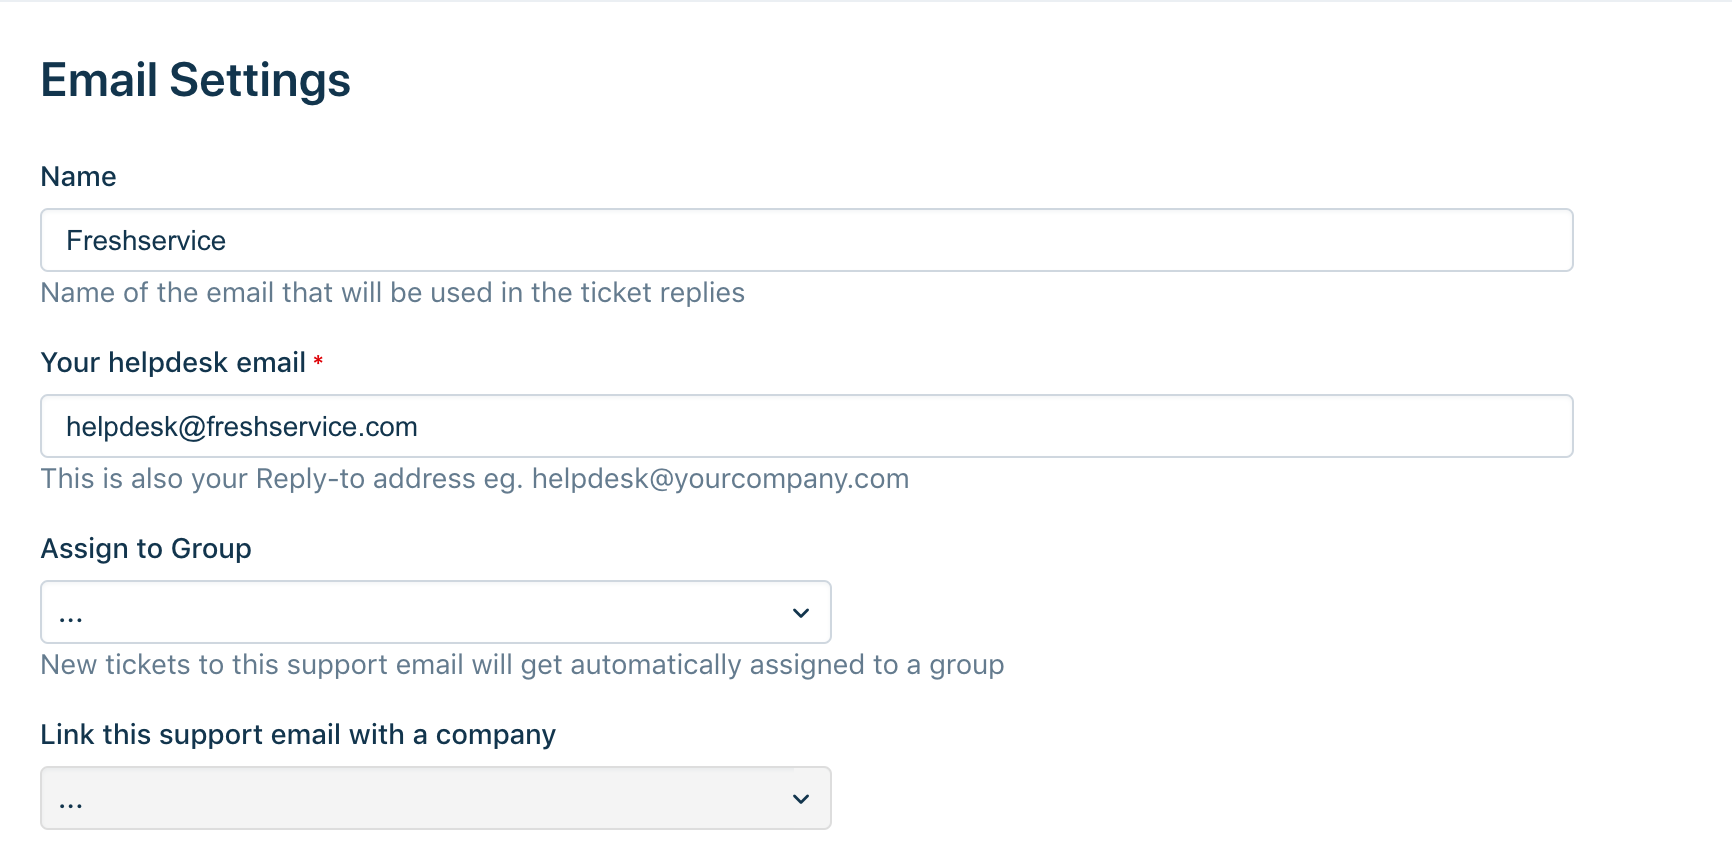Click "Link this support email with a company" label
Screen dimensions: 1732x858
click(x=298, y=735)
